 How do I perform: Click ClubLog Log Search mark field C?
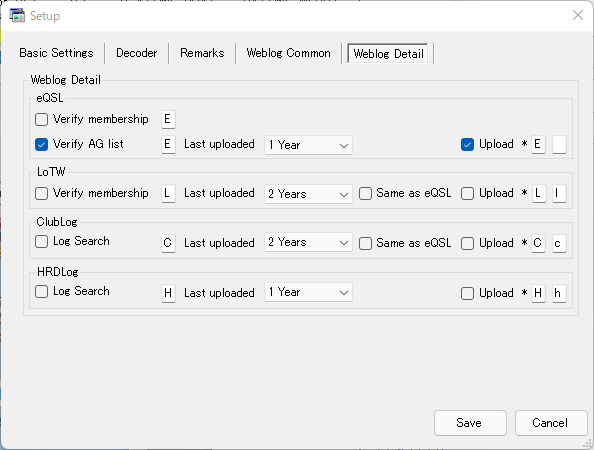tap(168, 244)
